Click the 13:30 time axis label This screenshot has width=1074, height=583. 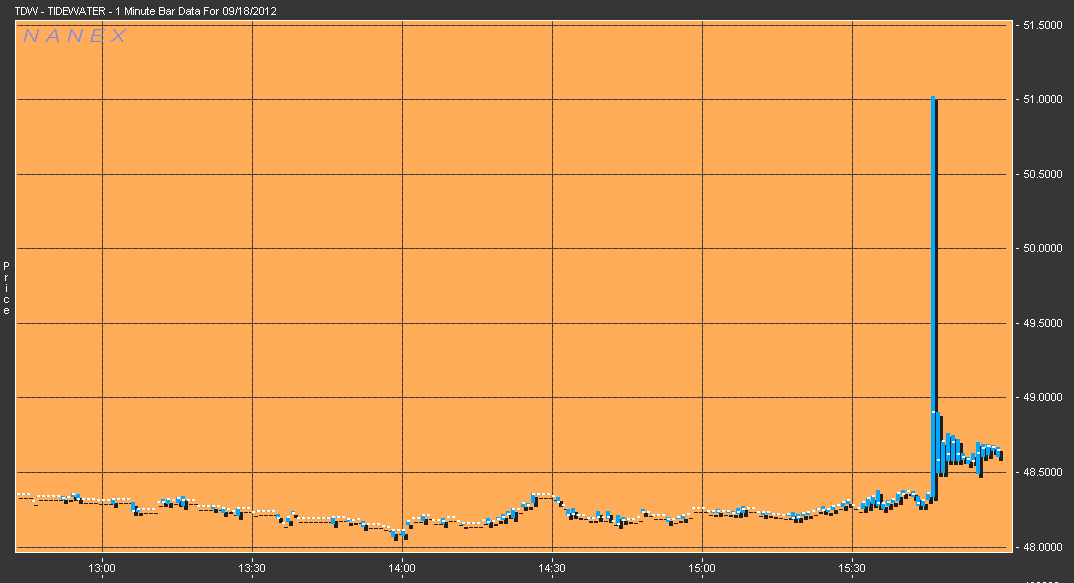click(x=252, y=568)
